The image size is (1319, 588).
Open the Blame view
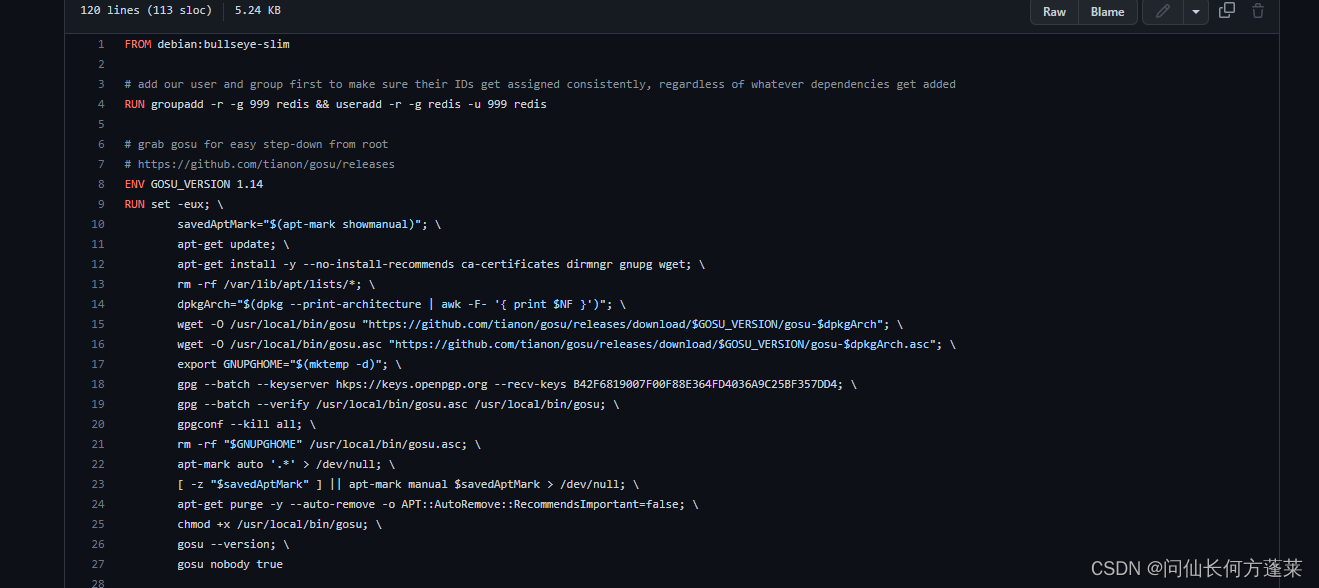pyautogui.click(x=1107, y=12)
